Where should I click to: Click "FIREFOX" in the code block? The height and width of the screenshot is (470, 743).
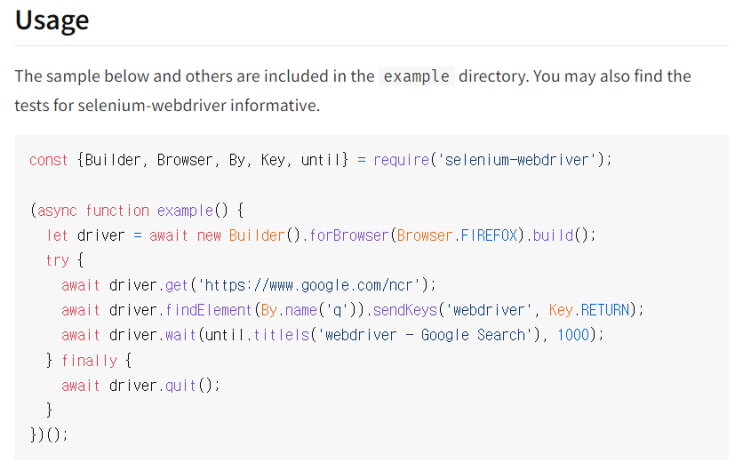click(x=489, y=235)
